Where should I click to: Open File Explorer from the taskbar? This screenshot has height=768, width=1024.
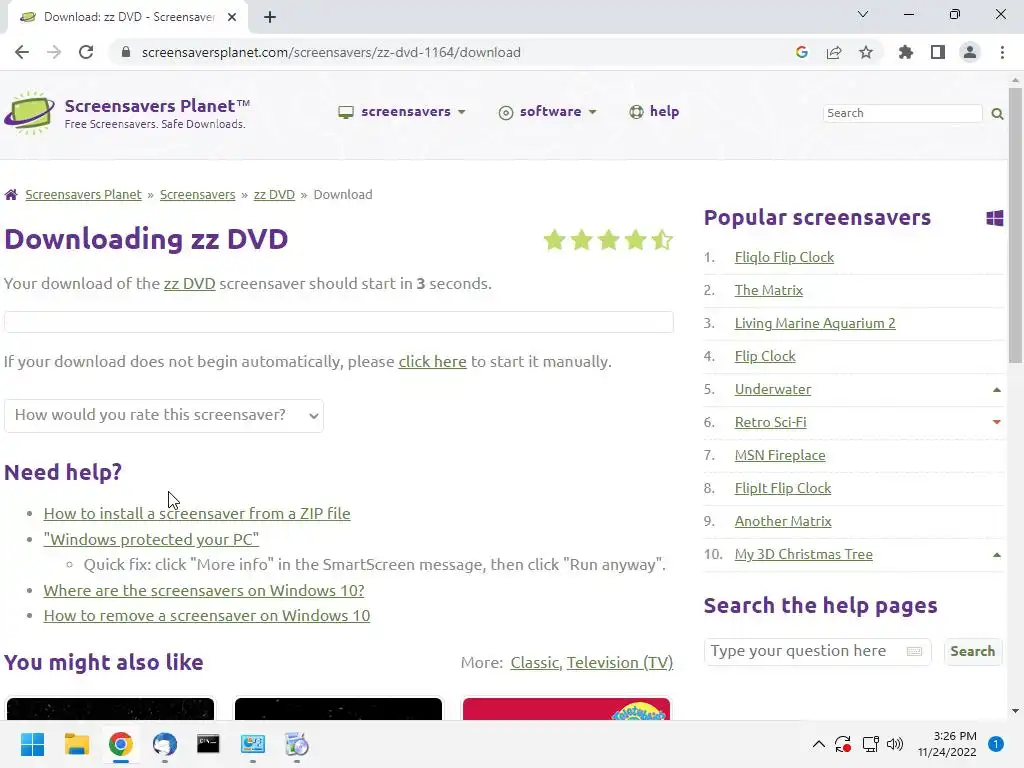click(76, 744)
